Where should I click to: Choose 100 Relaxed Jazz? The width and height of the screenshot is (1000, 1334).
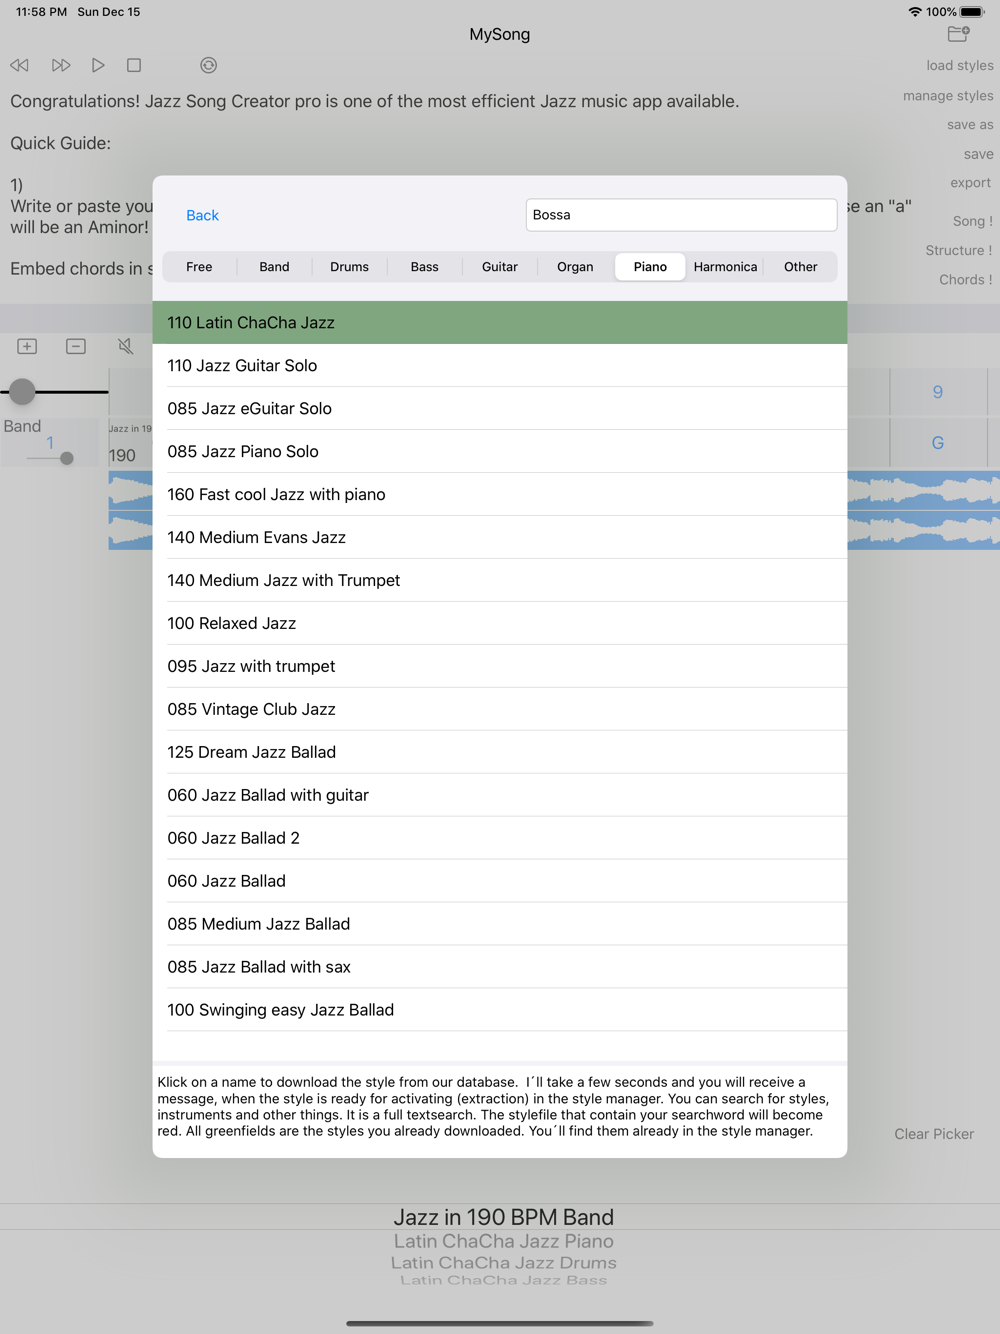tap(500, 623)
